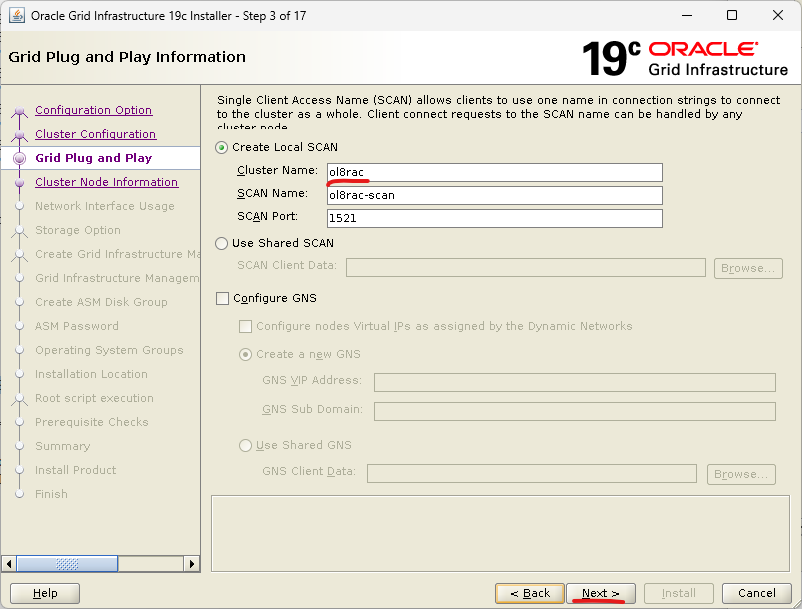The height and width of the screenshot is (609, 802).
Task: Click the SCAN Name input field
Action: [x=495, y=195]
